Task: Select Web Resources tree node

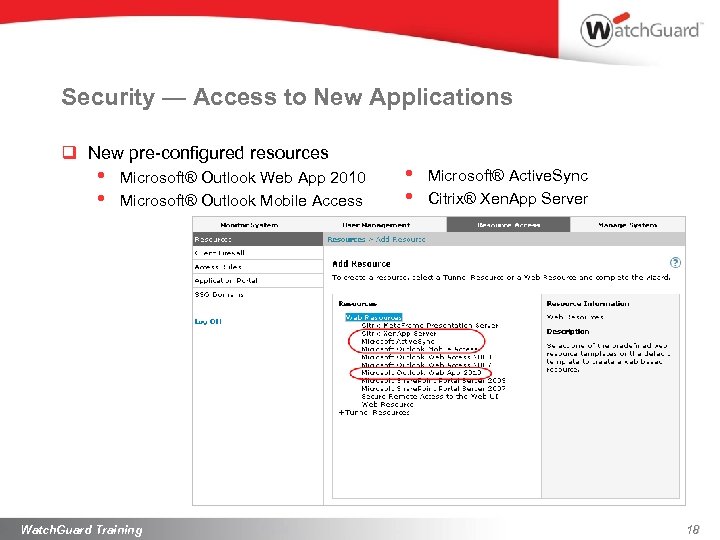Action: point(374,317)
